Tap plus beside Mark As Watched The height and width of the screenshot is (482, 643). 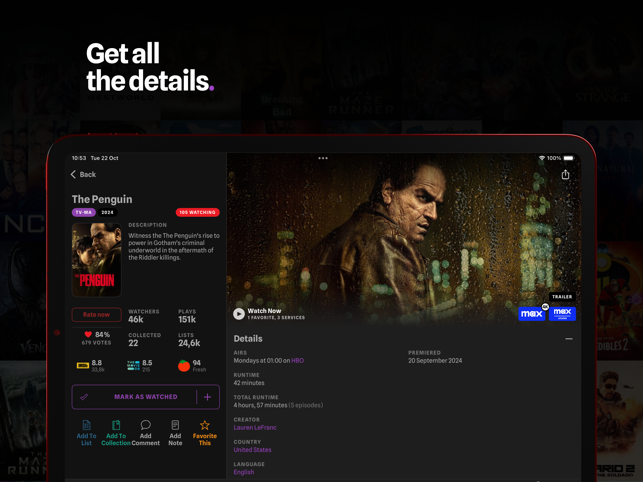207,397
